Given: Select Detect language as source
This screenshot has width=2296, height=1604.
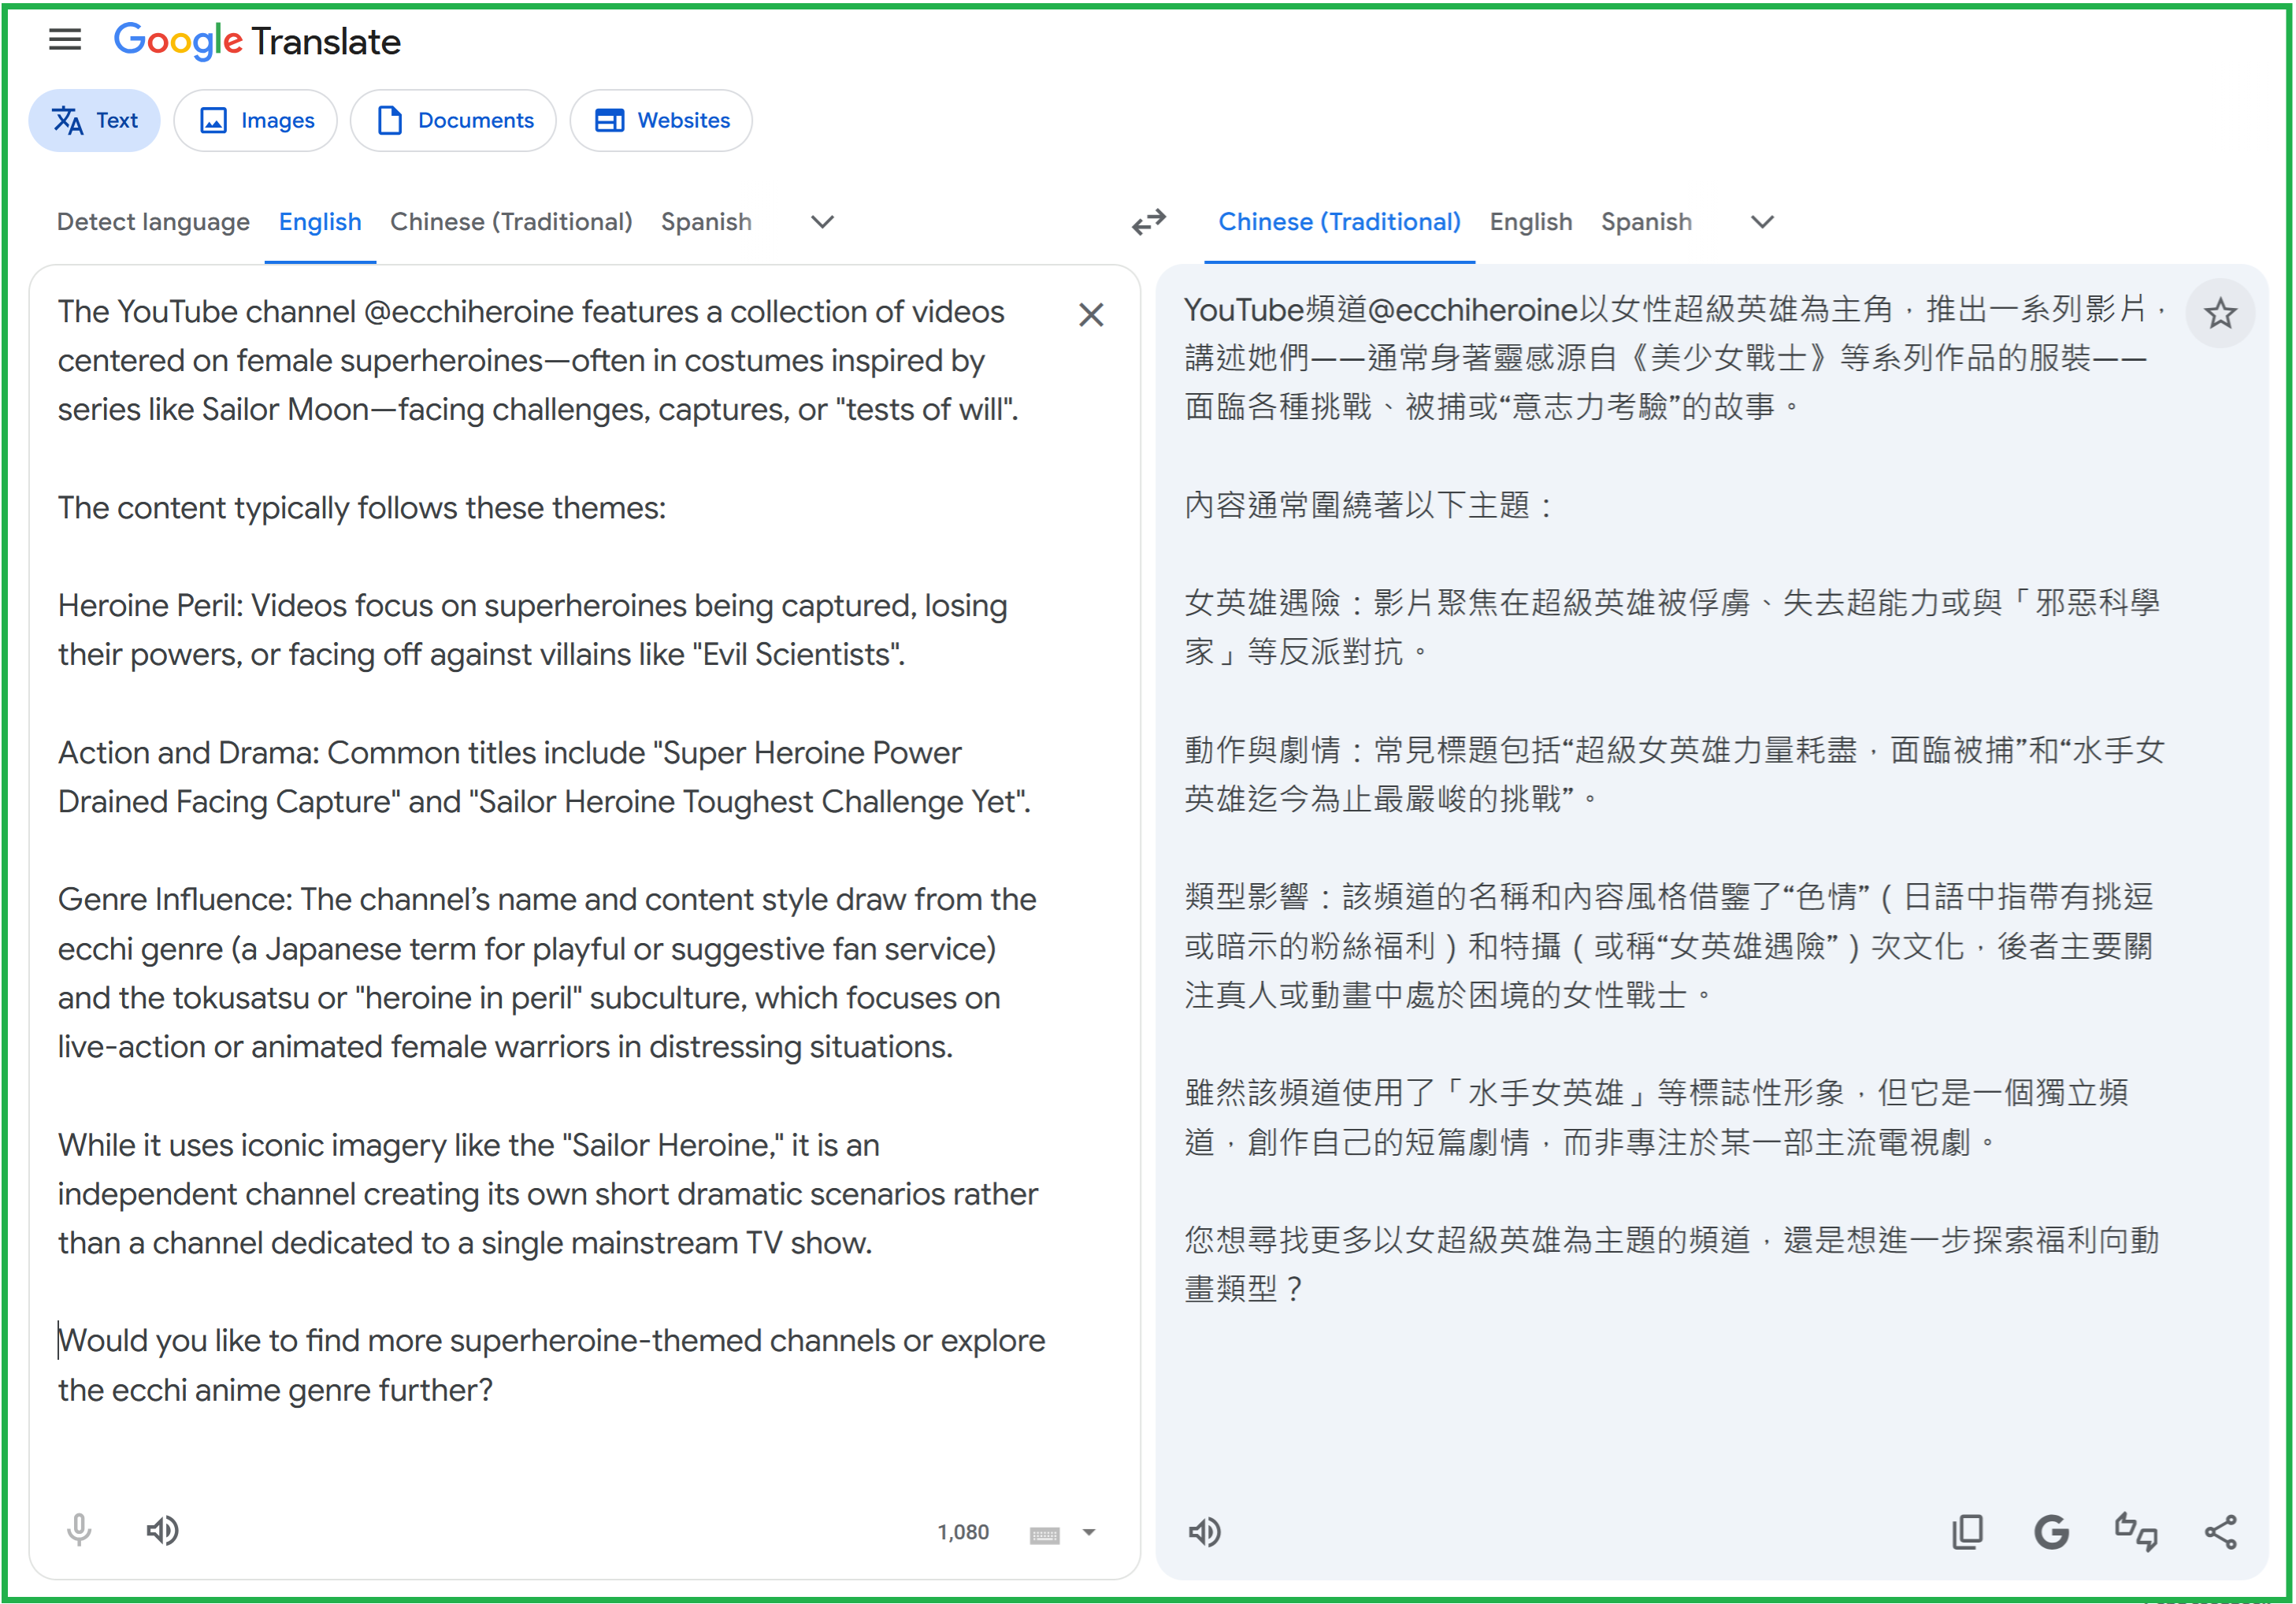Looking at the screenshot, I should tap(153, 222).
